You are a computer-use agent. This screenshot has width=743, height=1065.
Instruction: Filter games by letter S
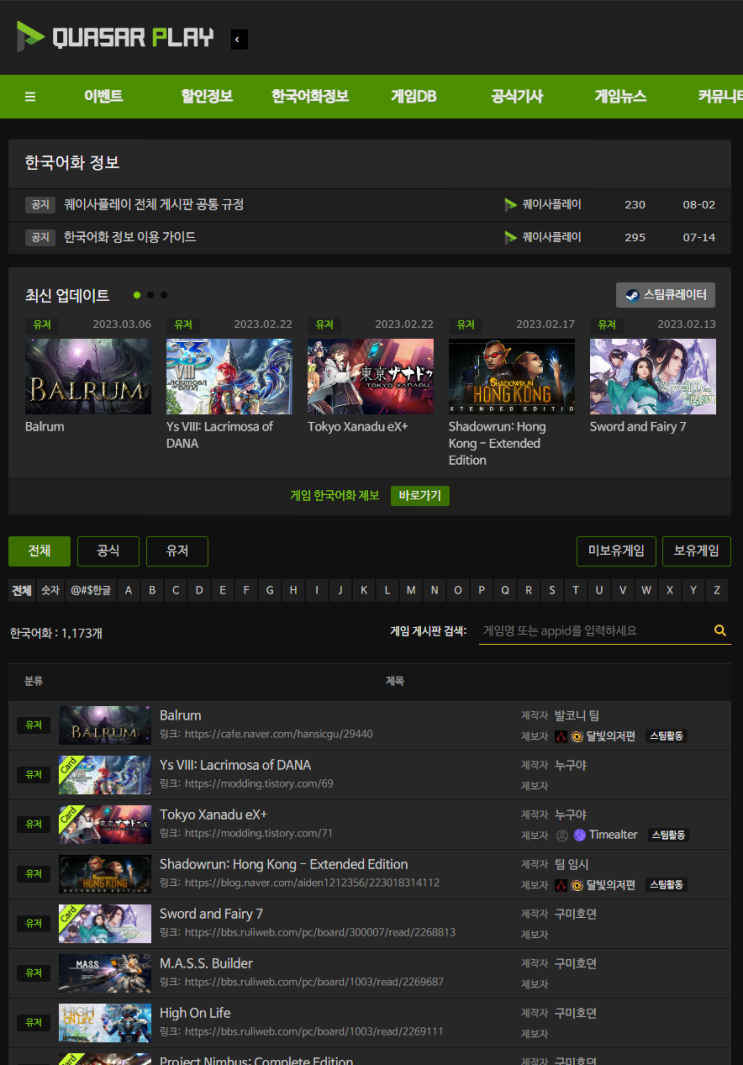pyautogui.click(x=552, y=590)
